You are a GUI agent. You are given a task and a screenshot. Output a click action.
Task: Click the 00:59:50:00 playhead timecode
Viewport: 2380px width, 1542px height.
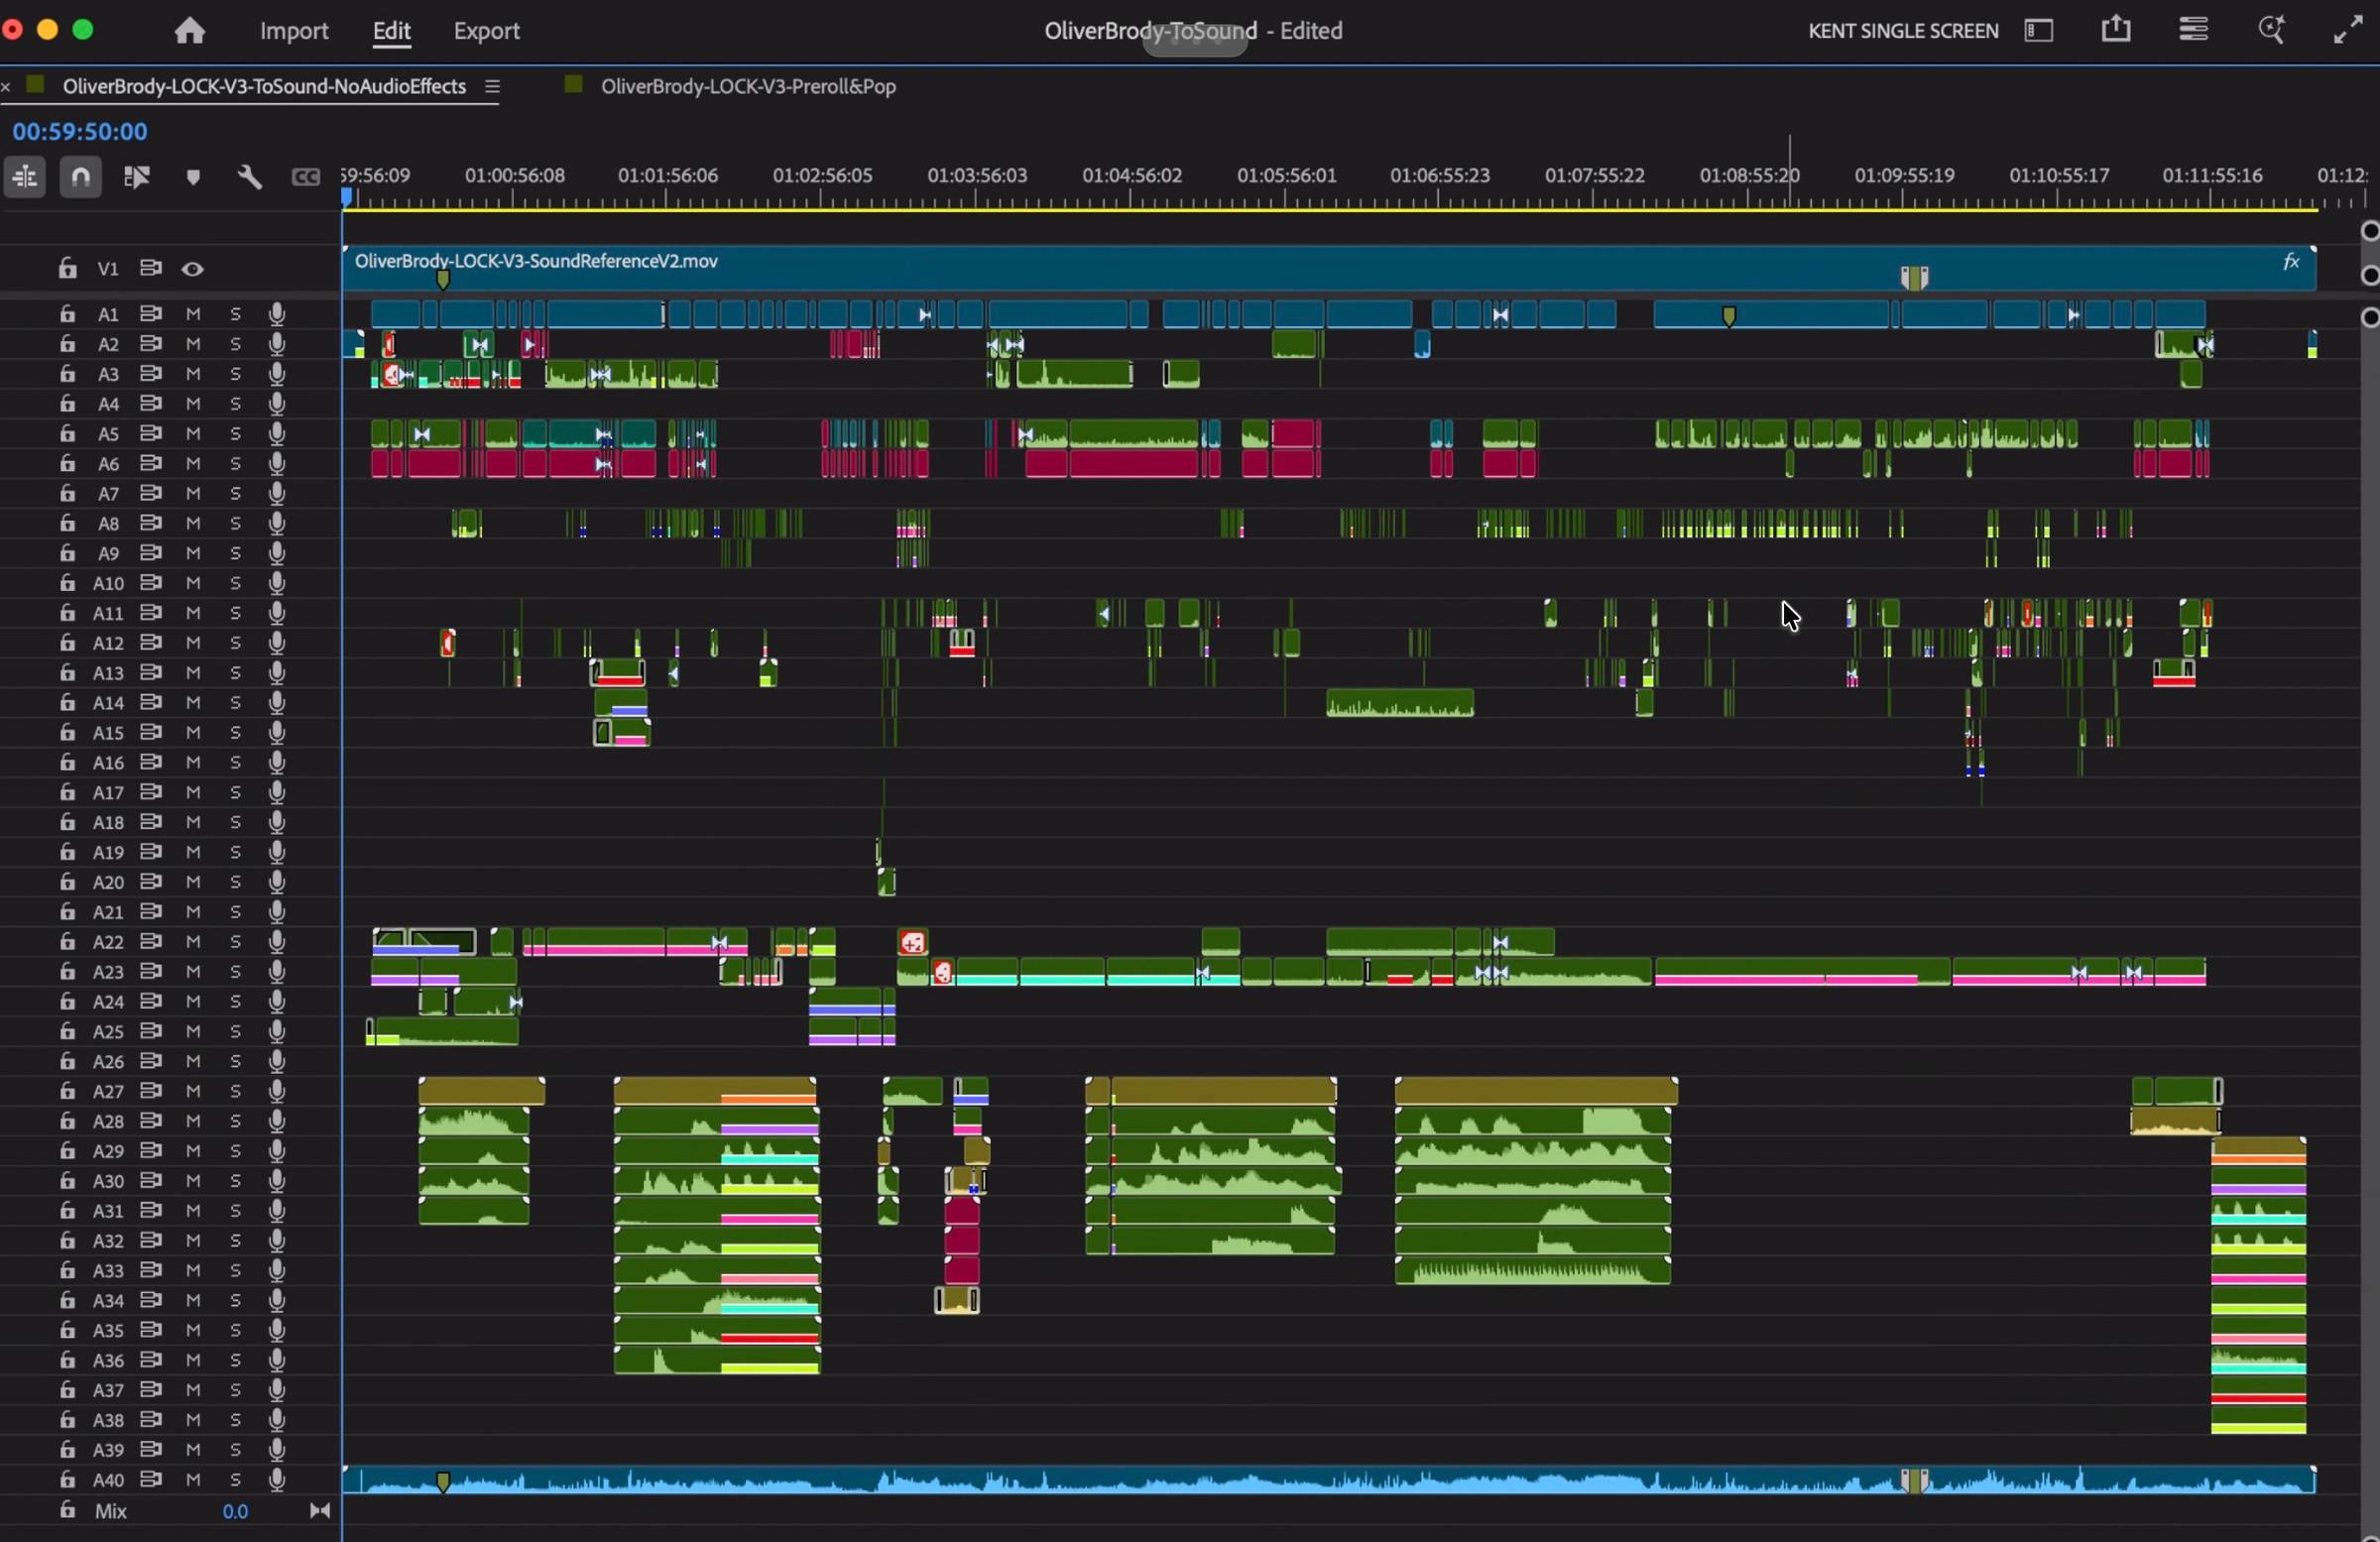[81, 132]
